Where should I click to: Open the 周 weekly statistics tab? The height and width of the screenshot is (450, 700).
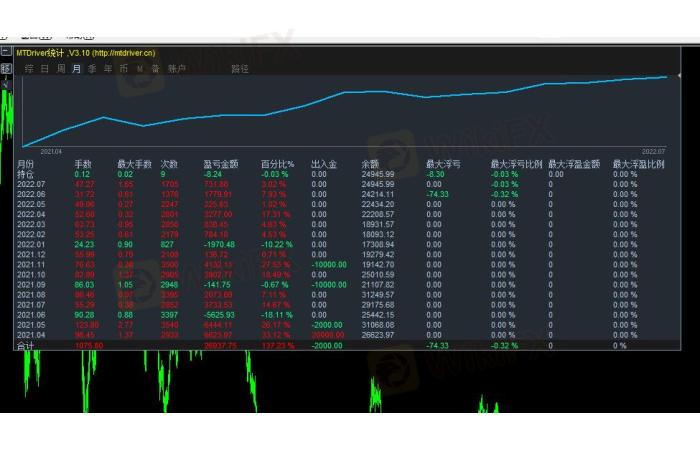[61, 69]
